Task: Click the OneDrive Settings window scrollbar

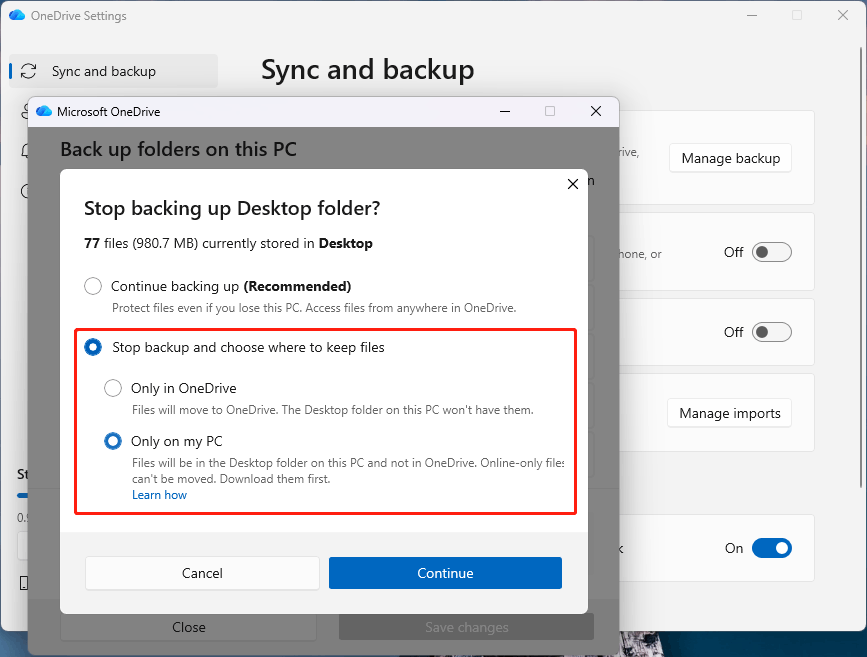Action: pyautogui.click(x=860, y=268)
